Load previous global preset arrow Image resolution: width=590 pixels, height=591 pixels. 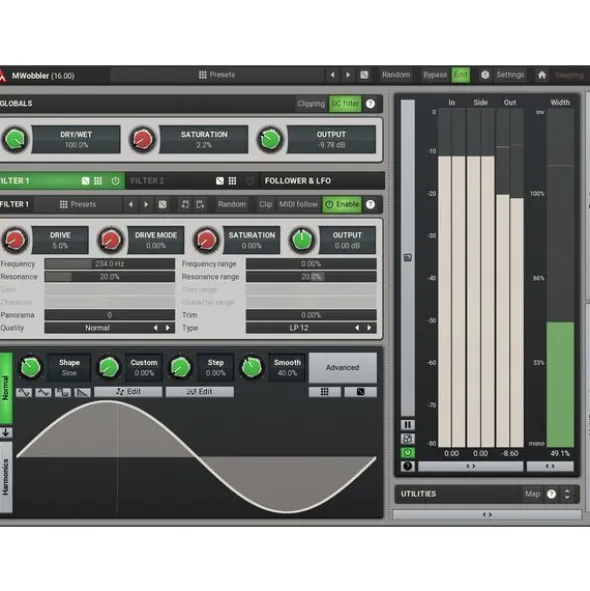[x=333, y=75]
